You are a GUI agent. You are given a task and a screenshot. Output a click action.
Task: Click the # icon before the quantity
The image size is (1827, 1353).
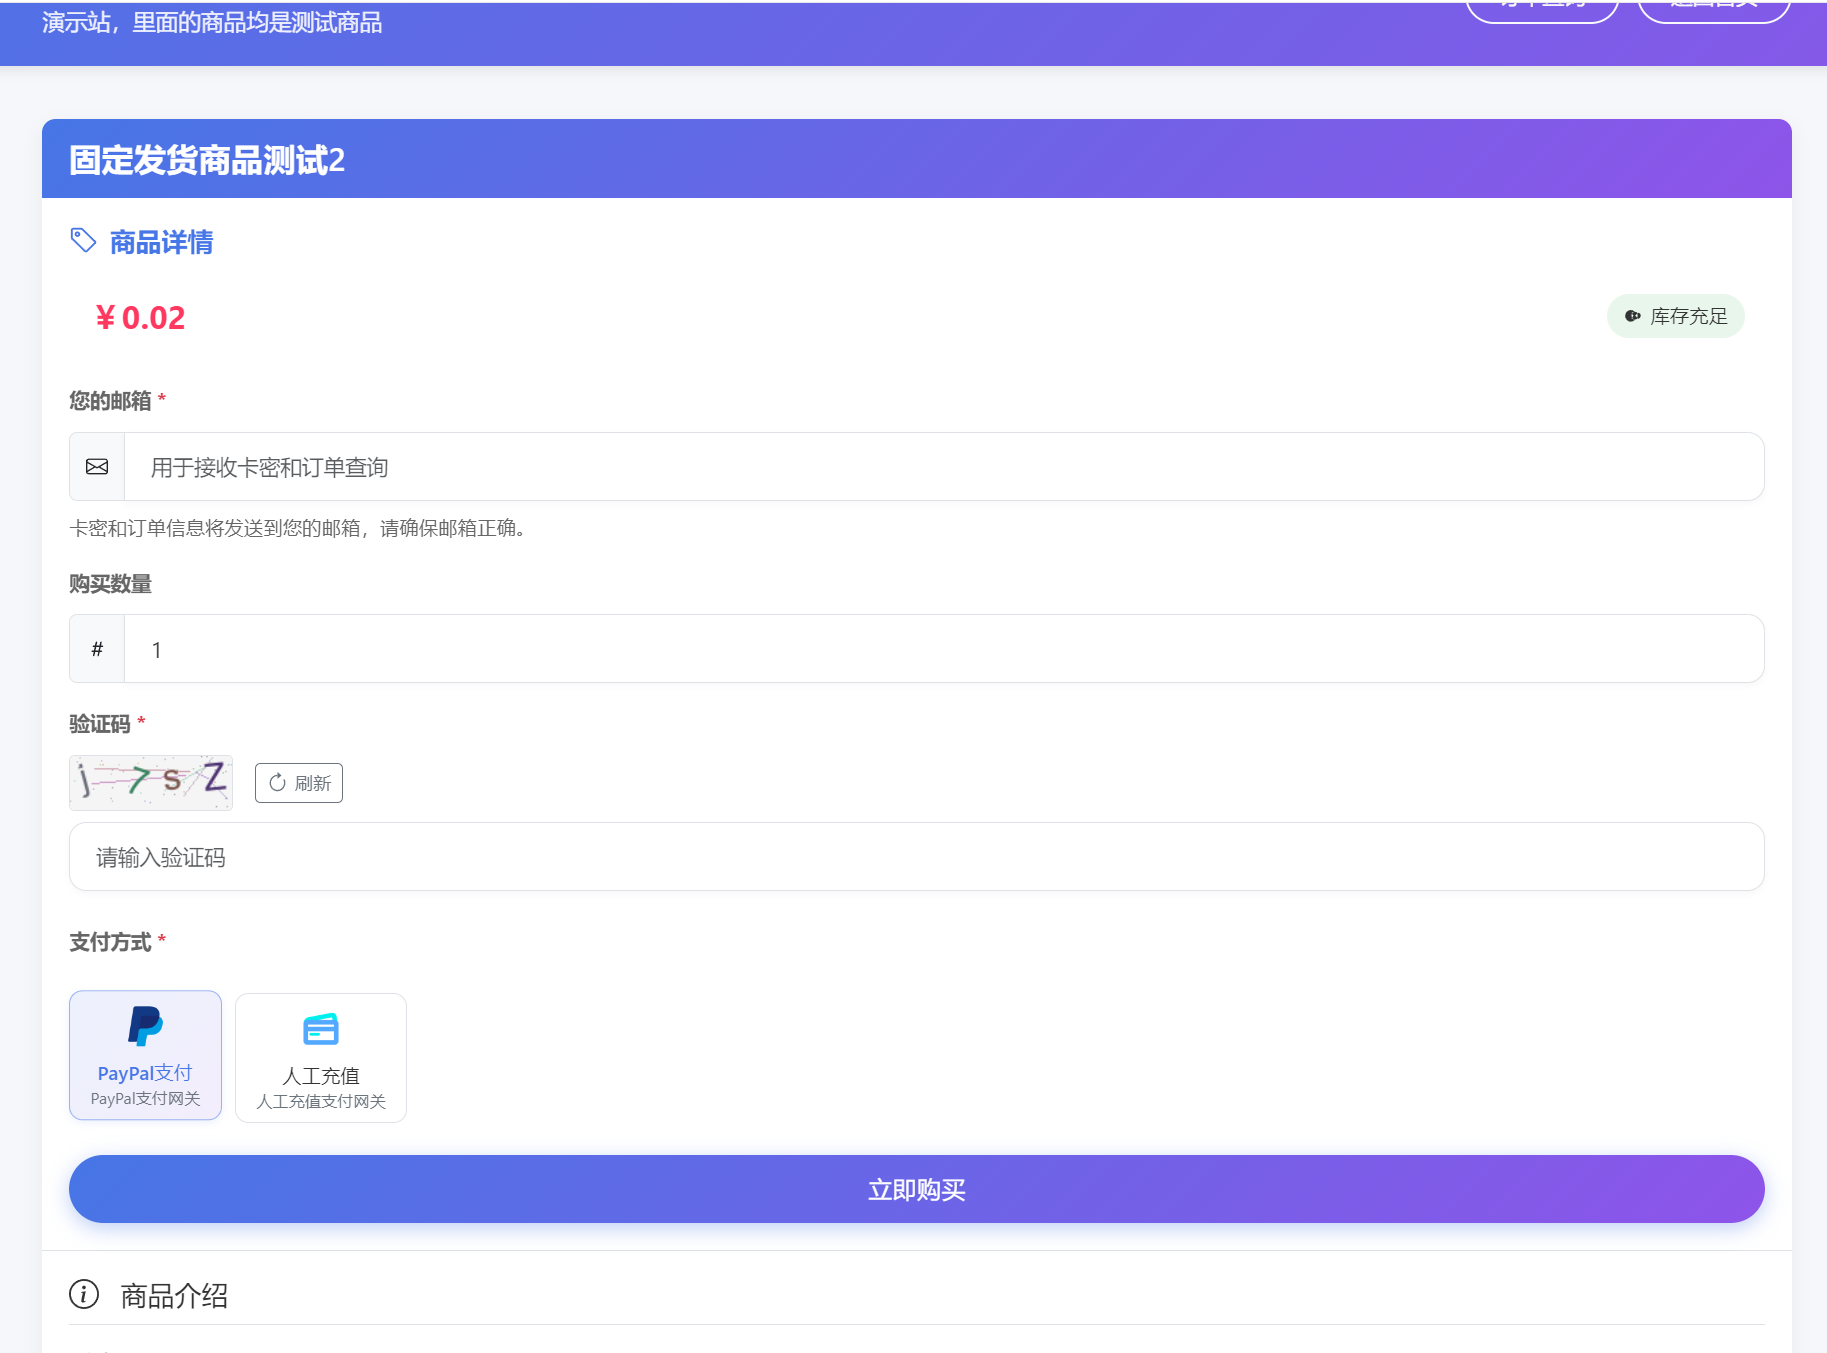(x=97, y=650)
